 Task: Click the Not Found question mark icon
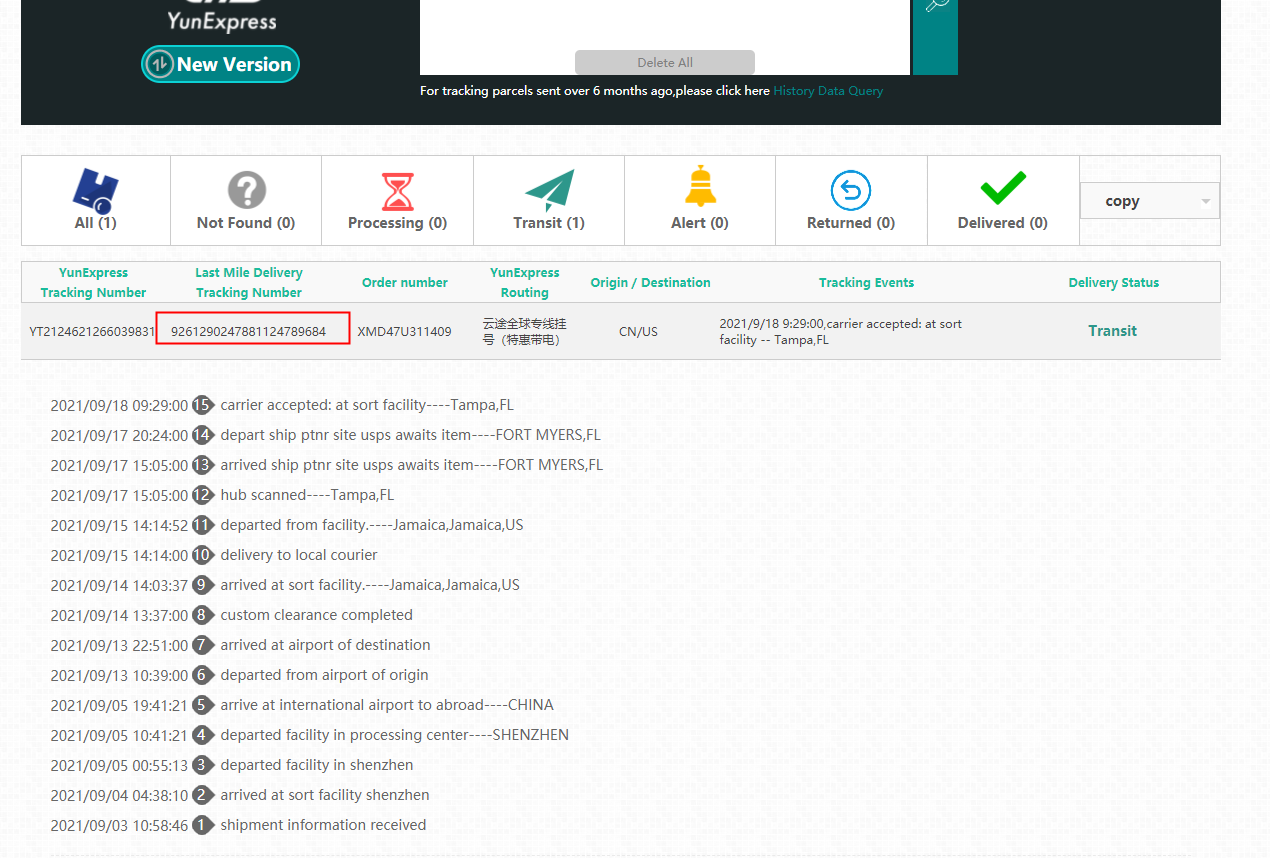click(246, 189)
